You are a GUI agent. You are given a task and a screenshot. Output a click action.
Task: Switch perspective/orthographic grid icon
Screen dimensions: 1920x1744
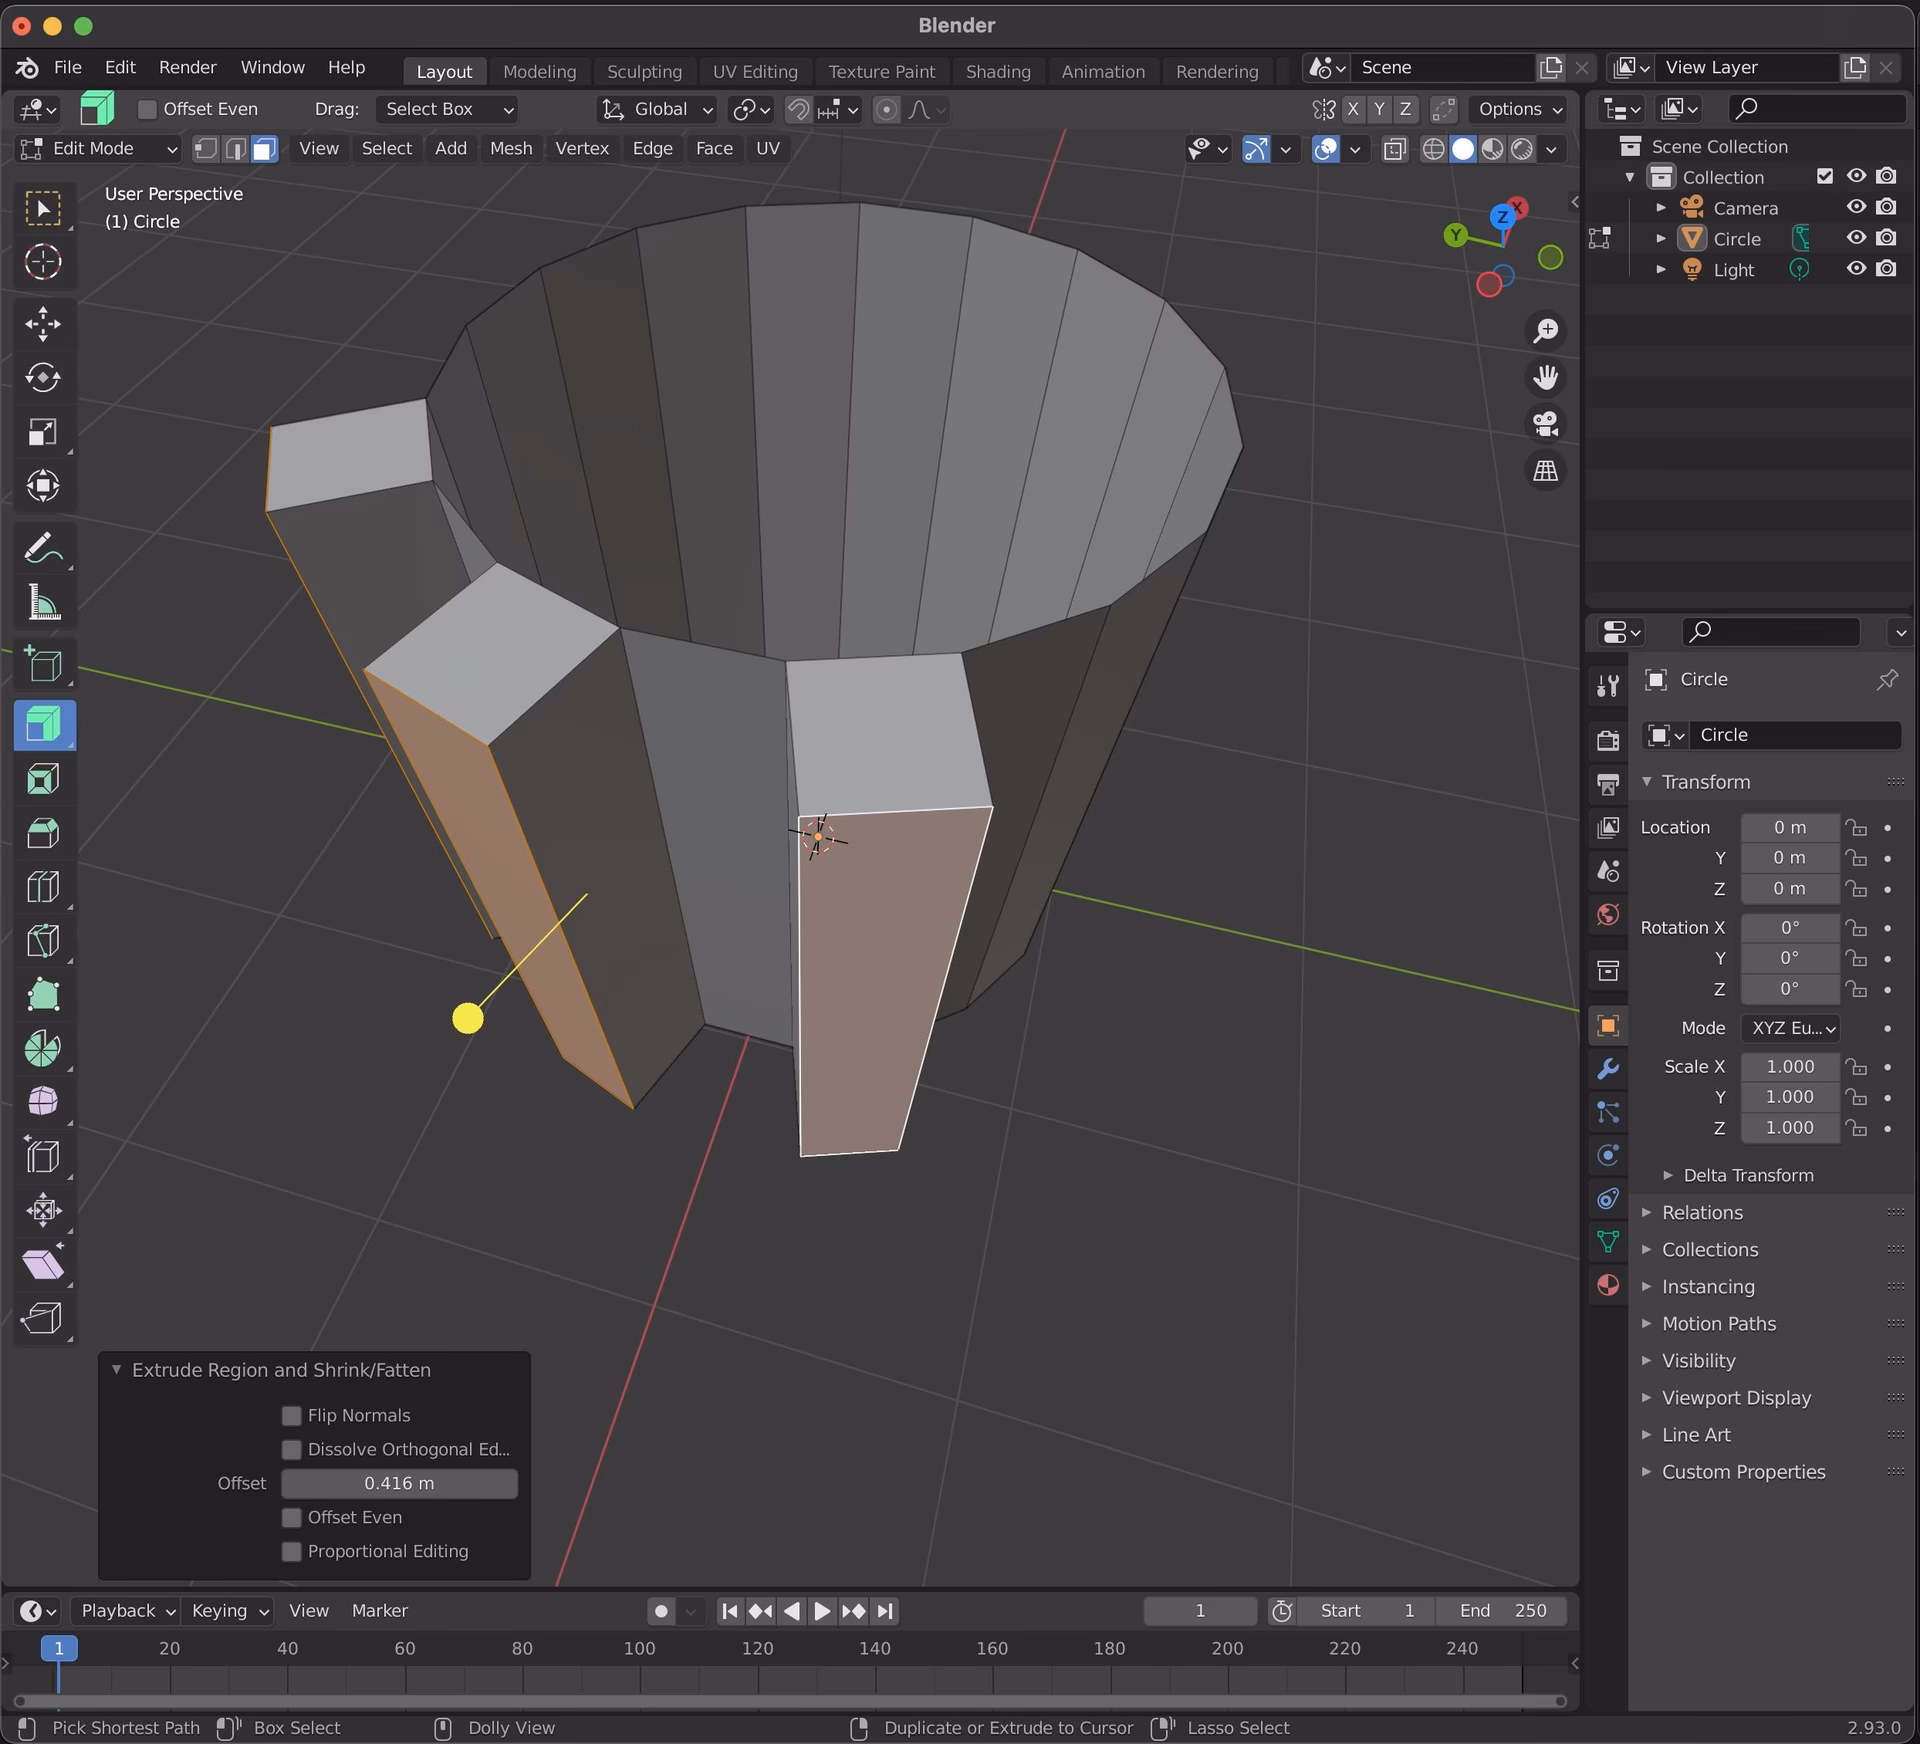click(x=1546, y=471)
